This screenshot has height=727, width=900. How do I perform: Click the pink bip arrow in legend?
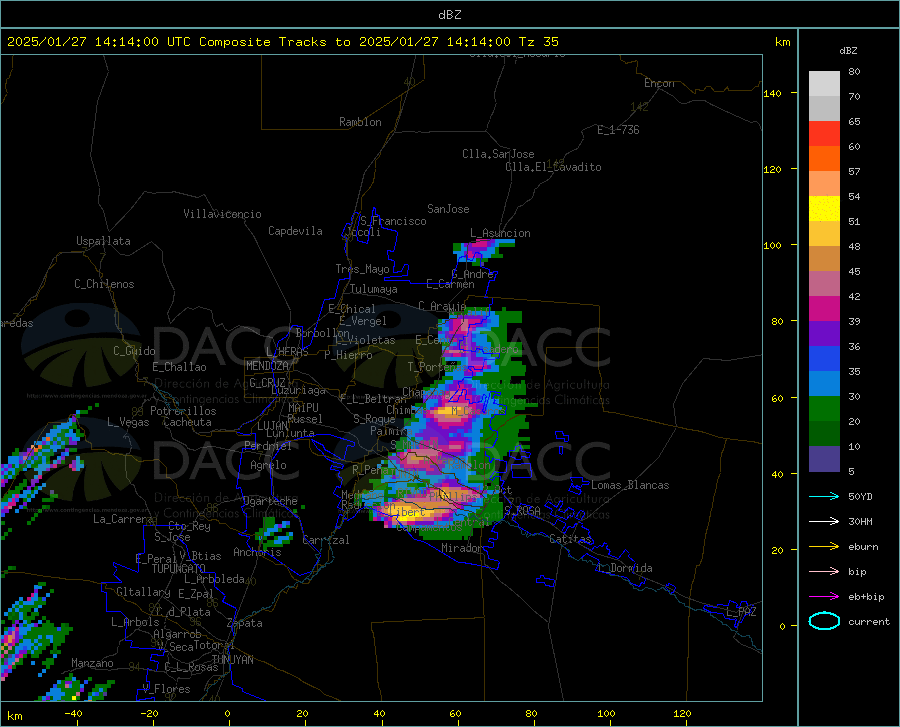(824, 571)
